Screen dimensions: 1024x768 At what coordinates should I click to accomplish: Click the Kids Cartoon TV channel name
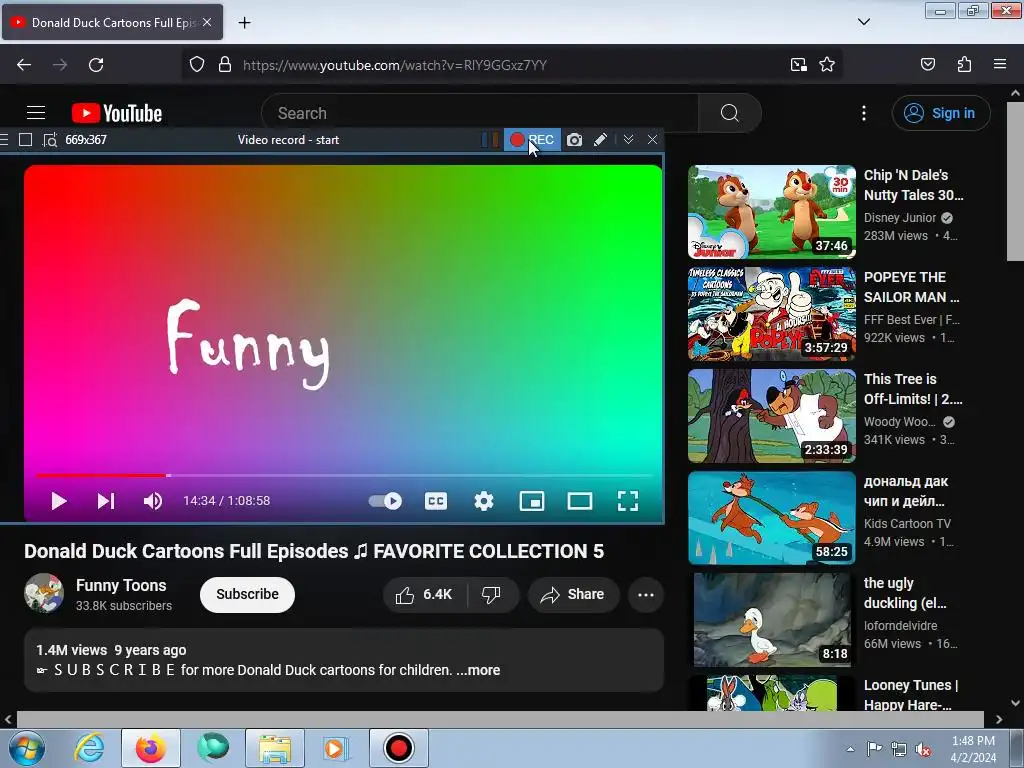pyautogui.click(x=907, y=523)
